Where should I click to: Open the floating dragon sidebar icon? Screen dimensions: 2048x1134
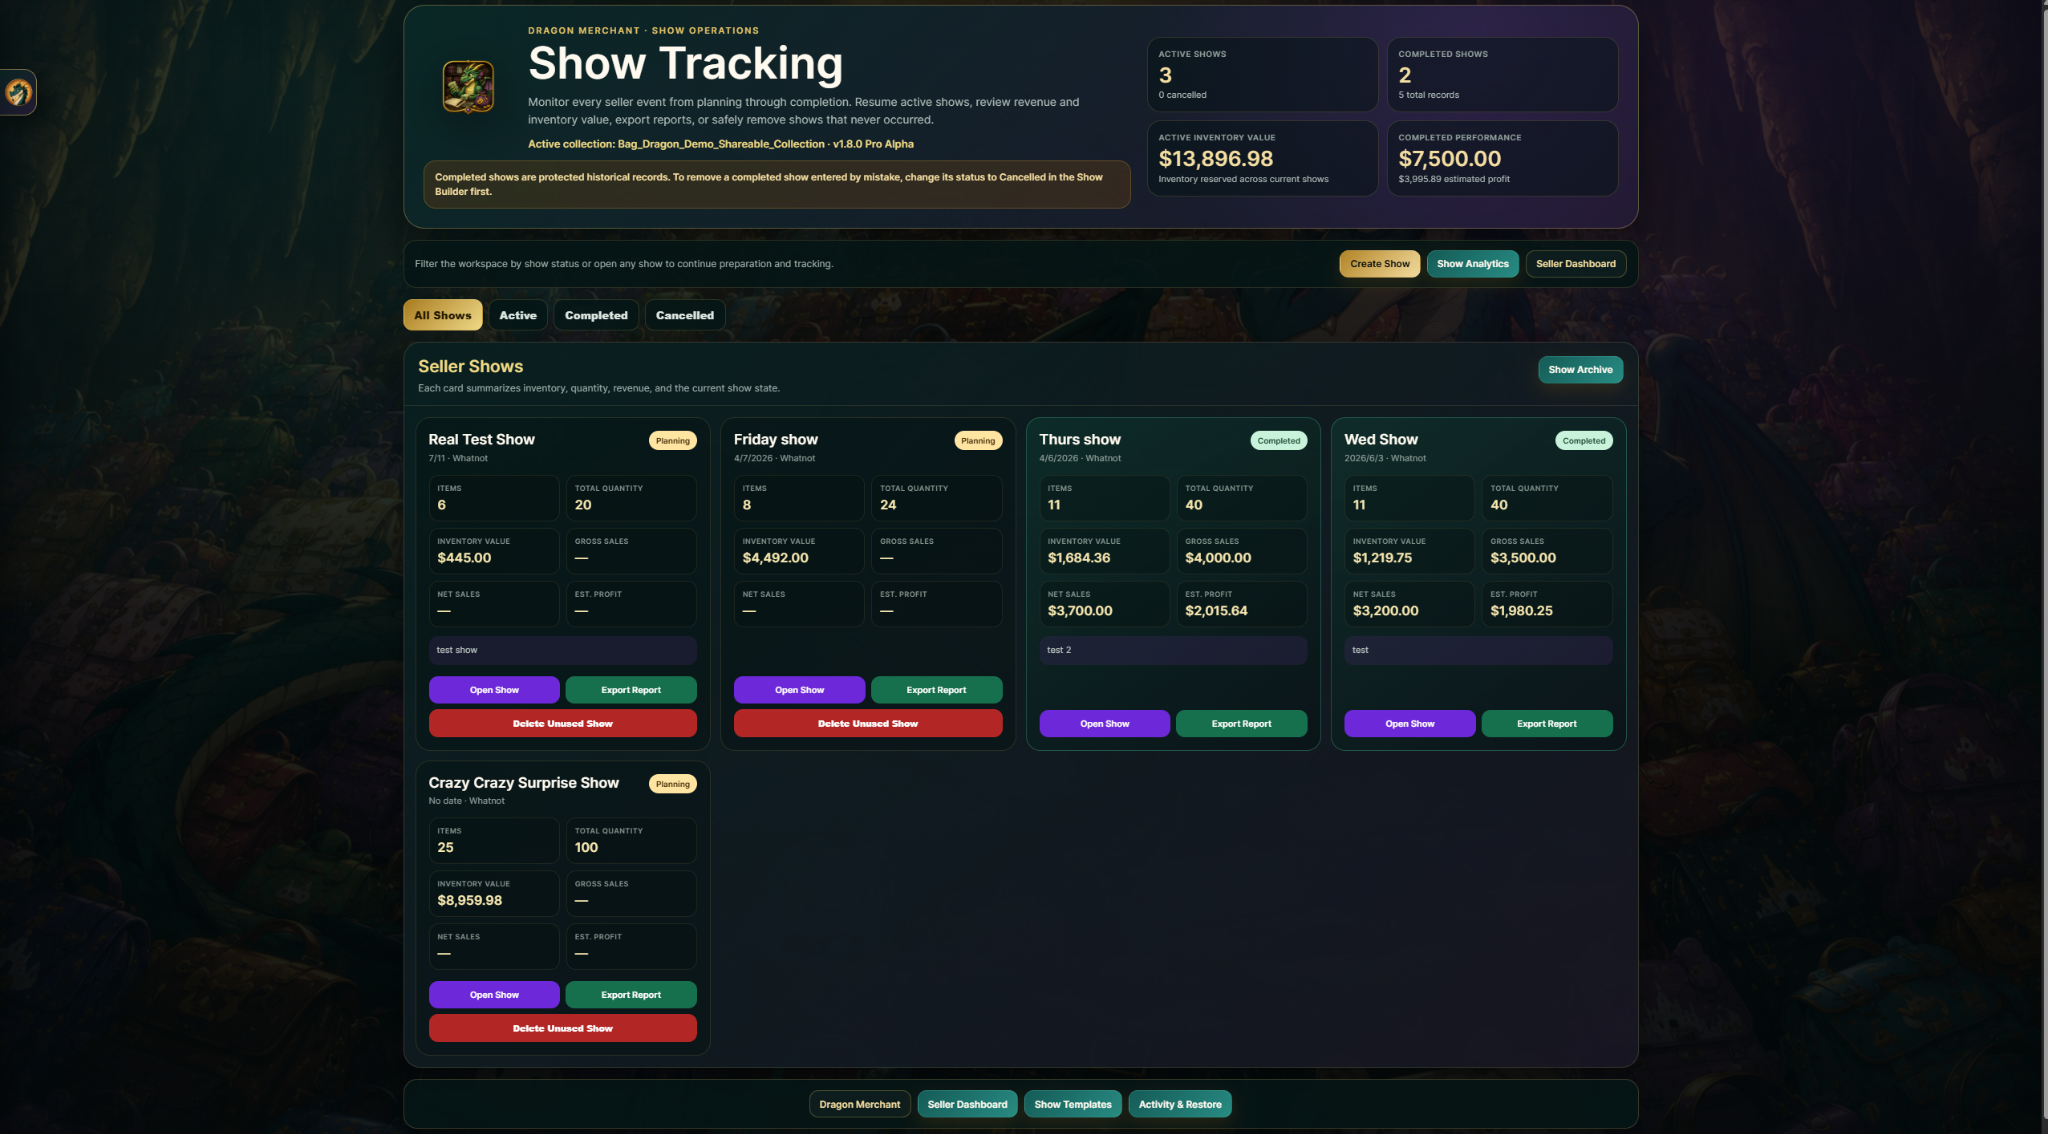pyautogui.click(x=18, y=93)
